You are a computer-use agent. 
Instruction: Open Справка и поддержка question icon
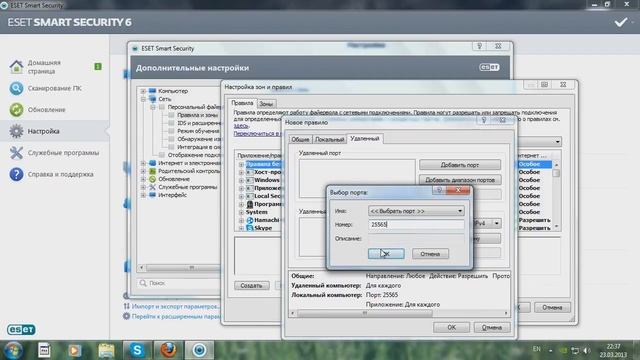pos(16,174)
